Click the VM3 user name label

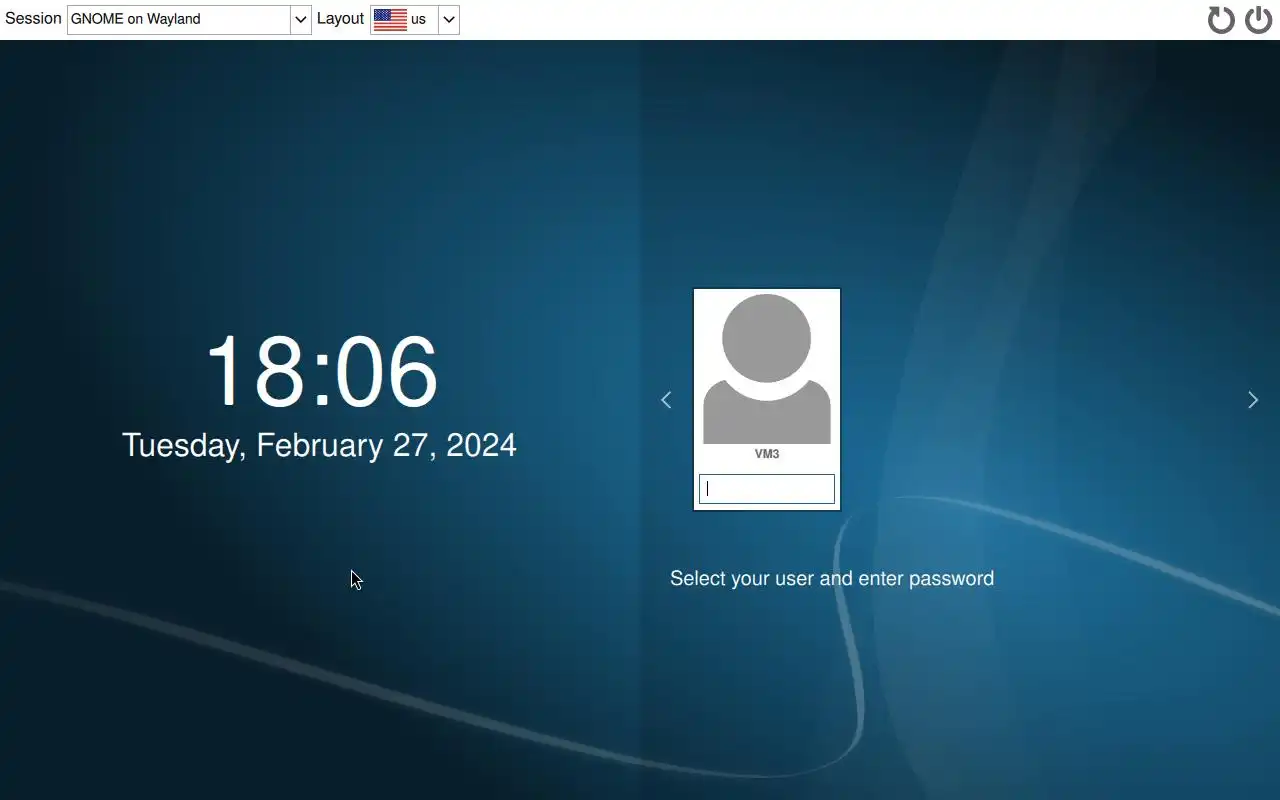[x=767, y=454]
